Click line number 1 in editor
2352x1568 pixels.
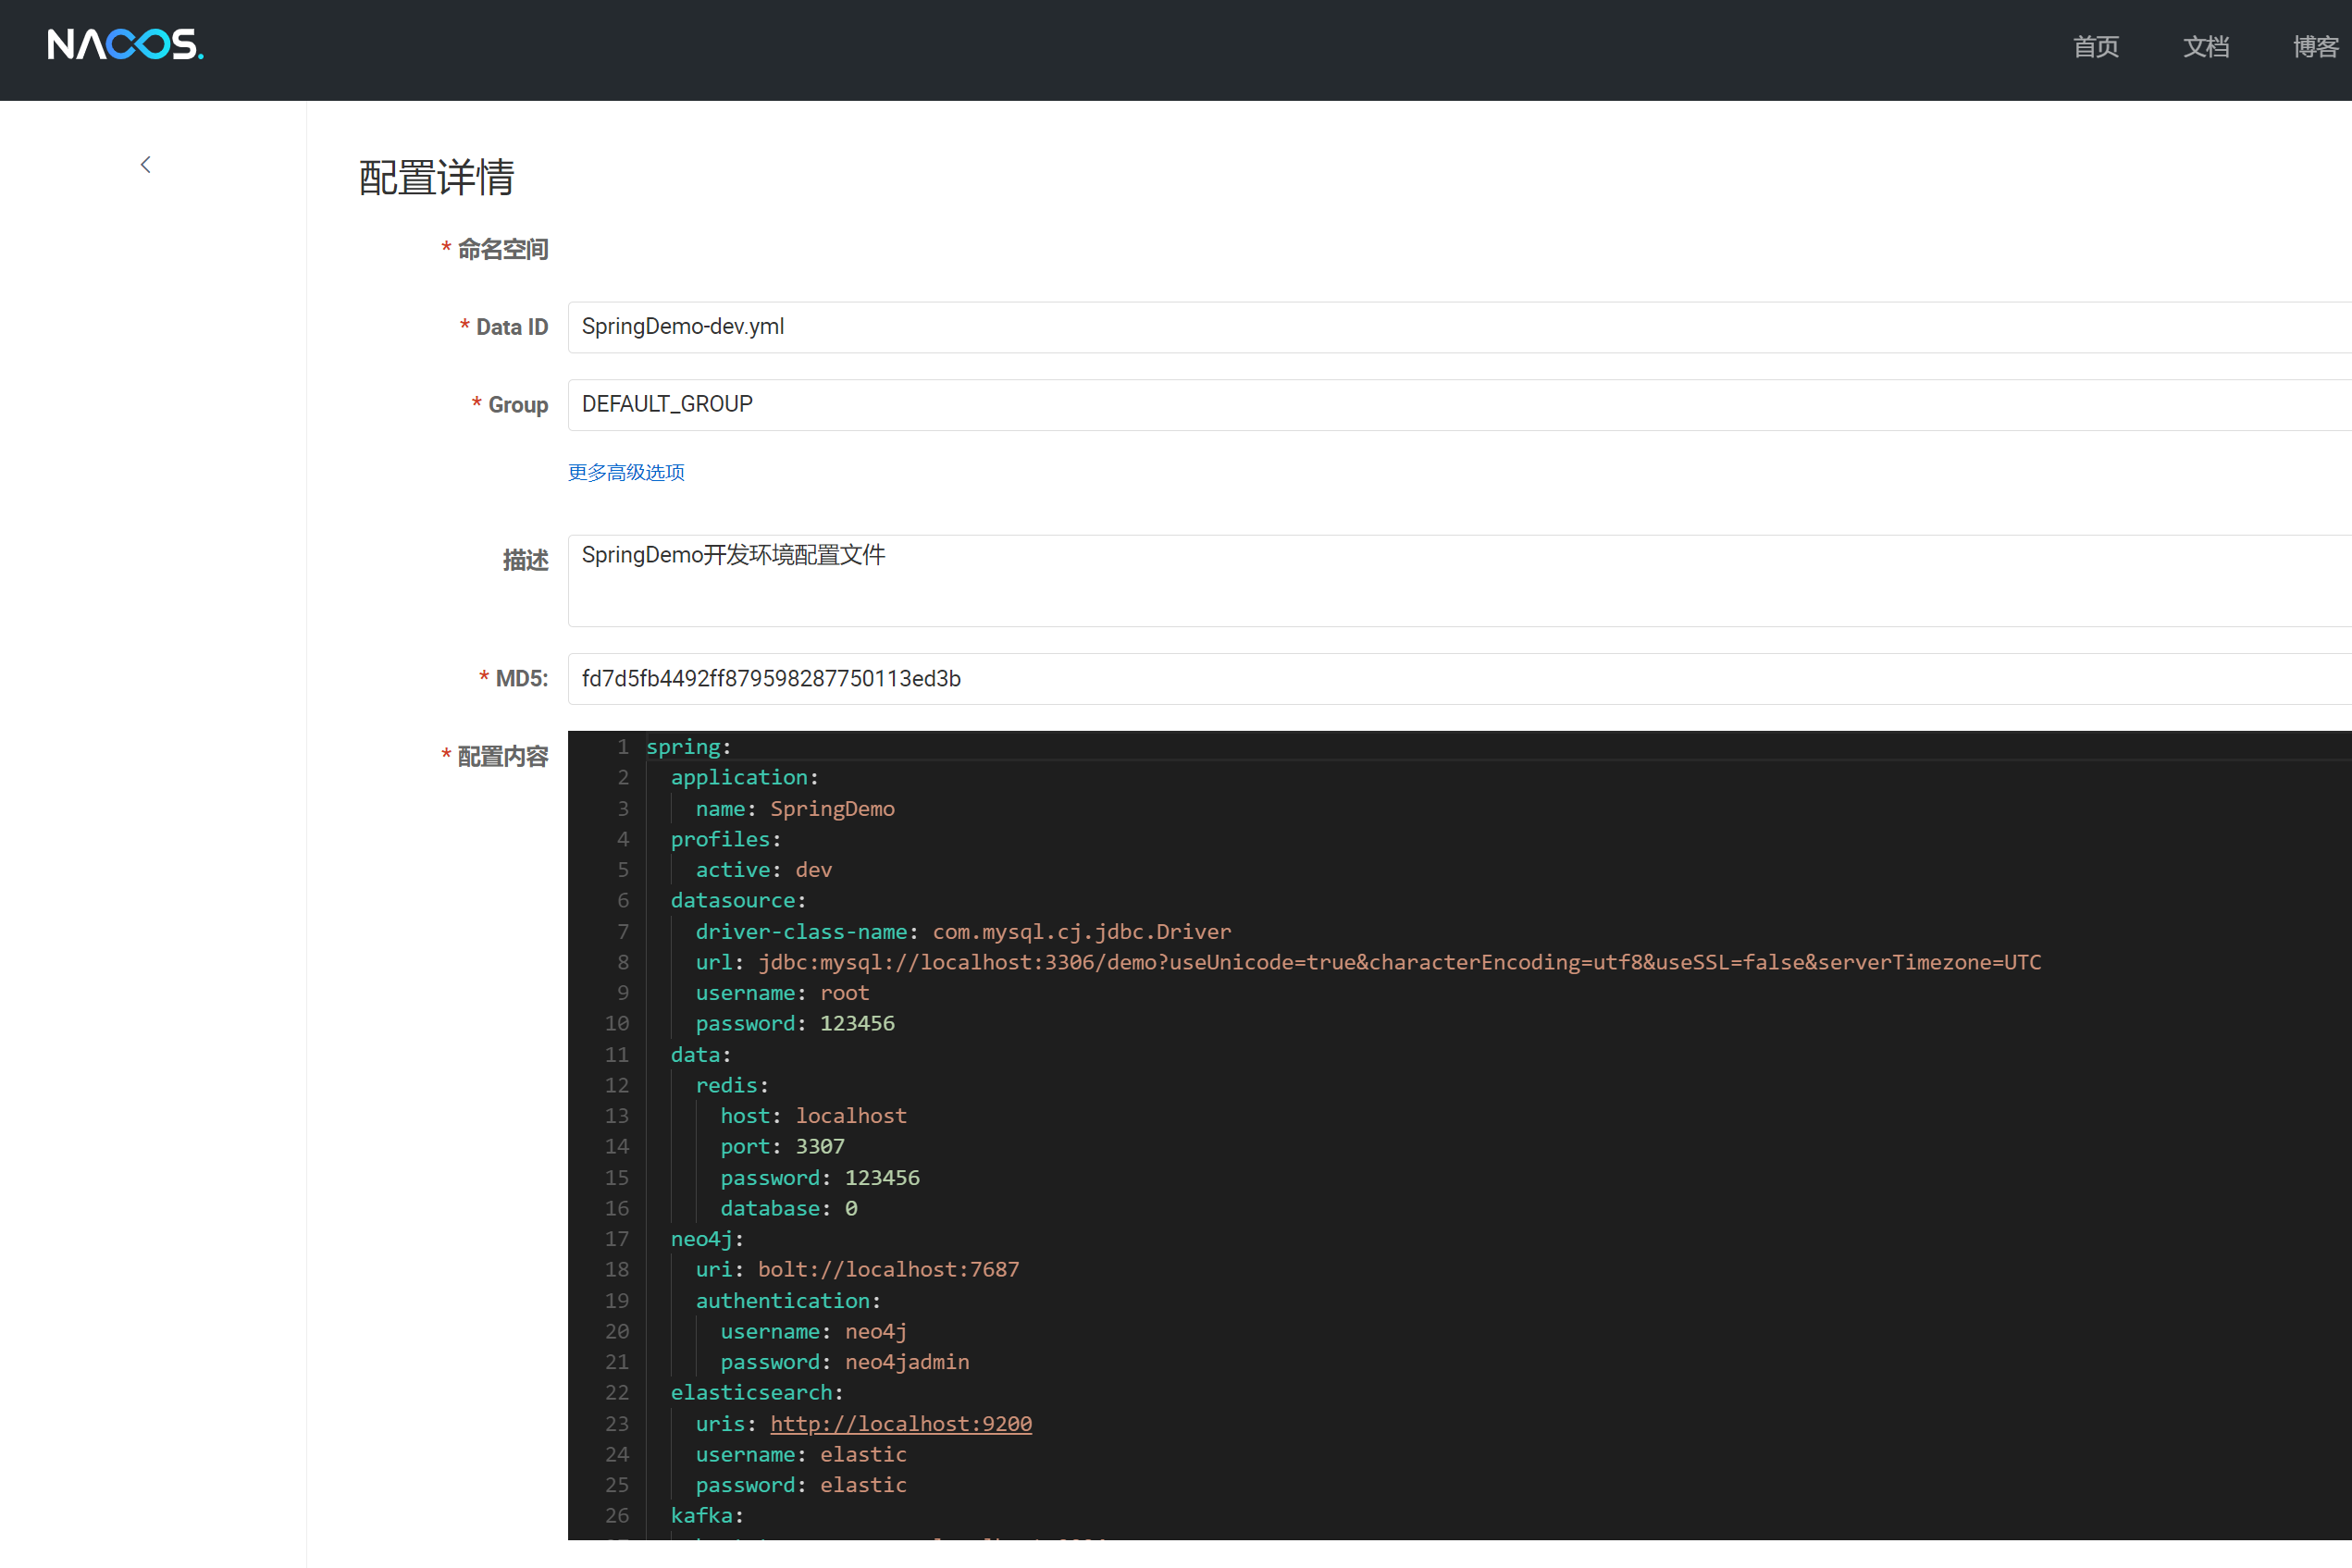point(622,747)
